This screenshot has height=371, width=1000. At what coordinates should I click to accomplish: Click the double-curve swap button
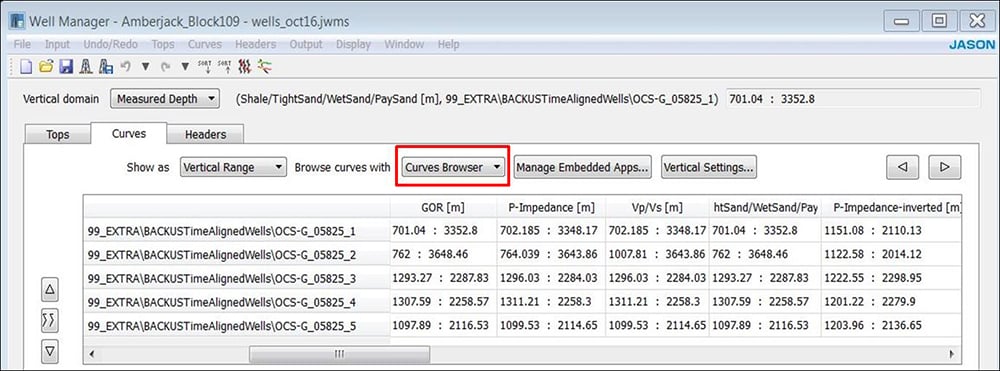(x=50, y=320)
